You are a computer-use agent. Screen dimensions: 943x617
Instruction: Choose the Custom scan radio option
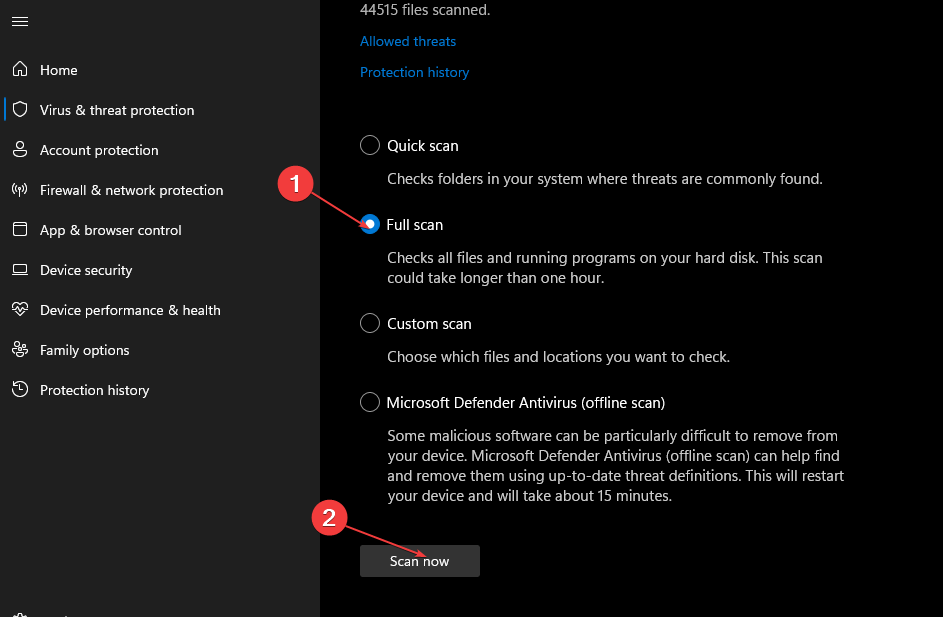tap(370, 324)
